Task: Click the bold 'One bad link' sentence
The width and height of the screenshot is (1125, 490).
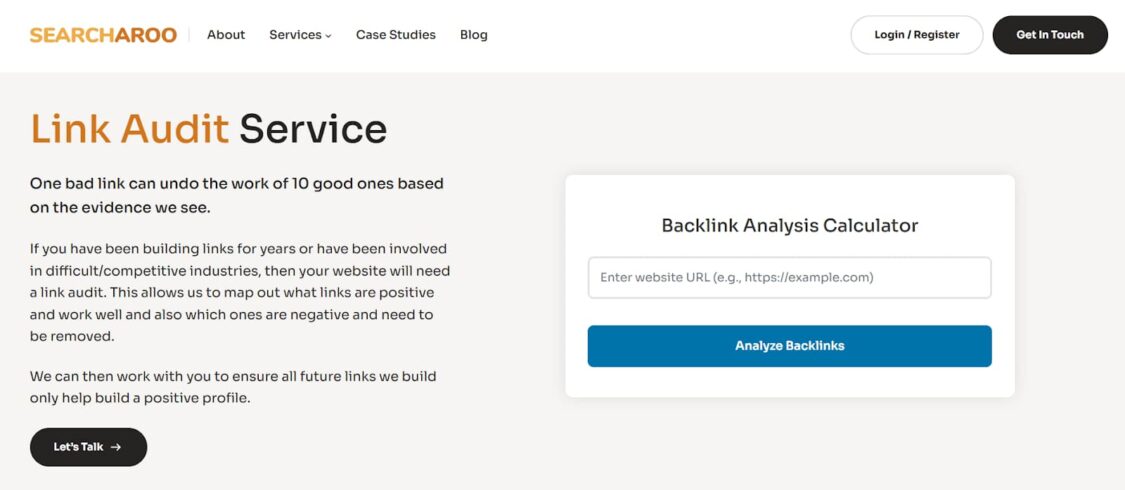Action: 237,195
